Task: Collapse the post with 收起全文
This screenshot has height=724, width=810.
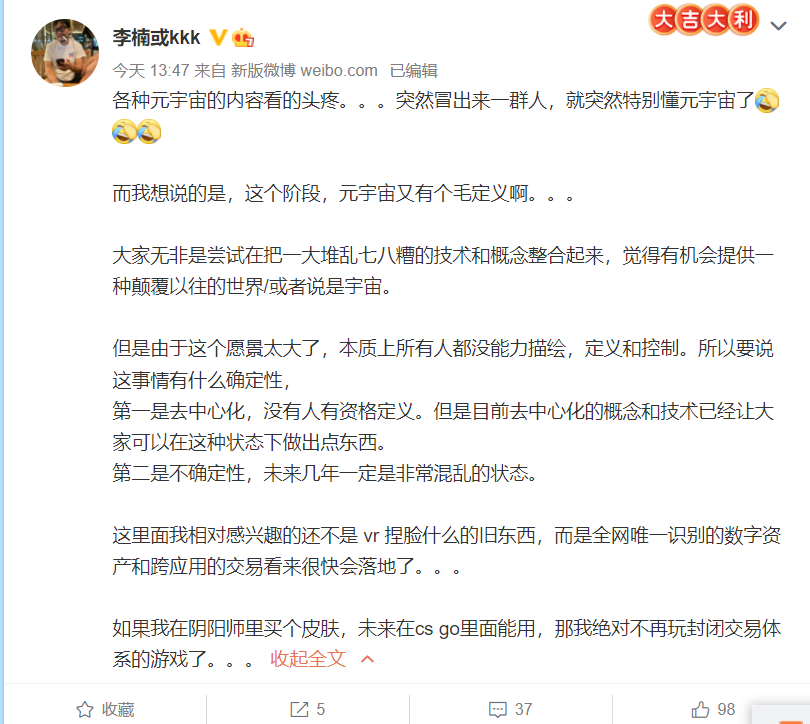Action: coord(308,659)
